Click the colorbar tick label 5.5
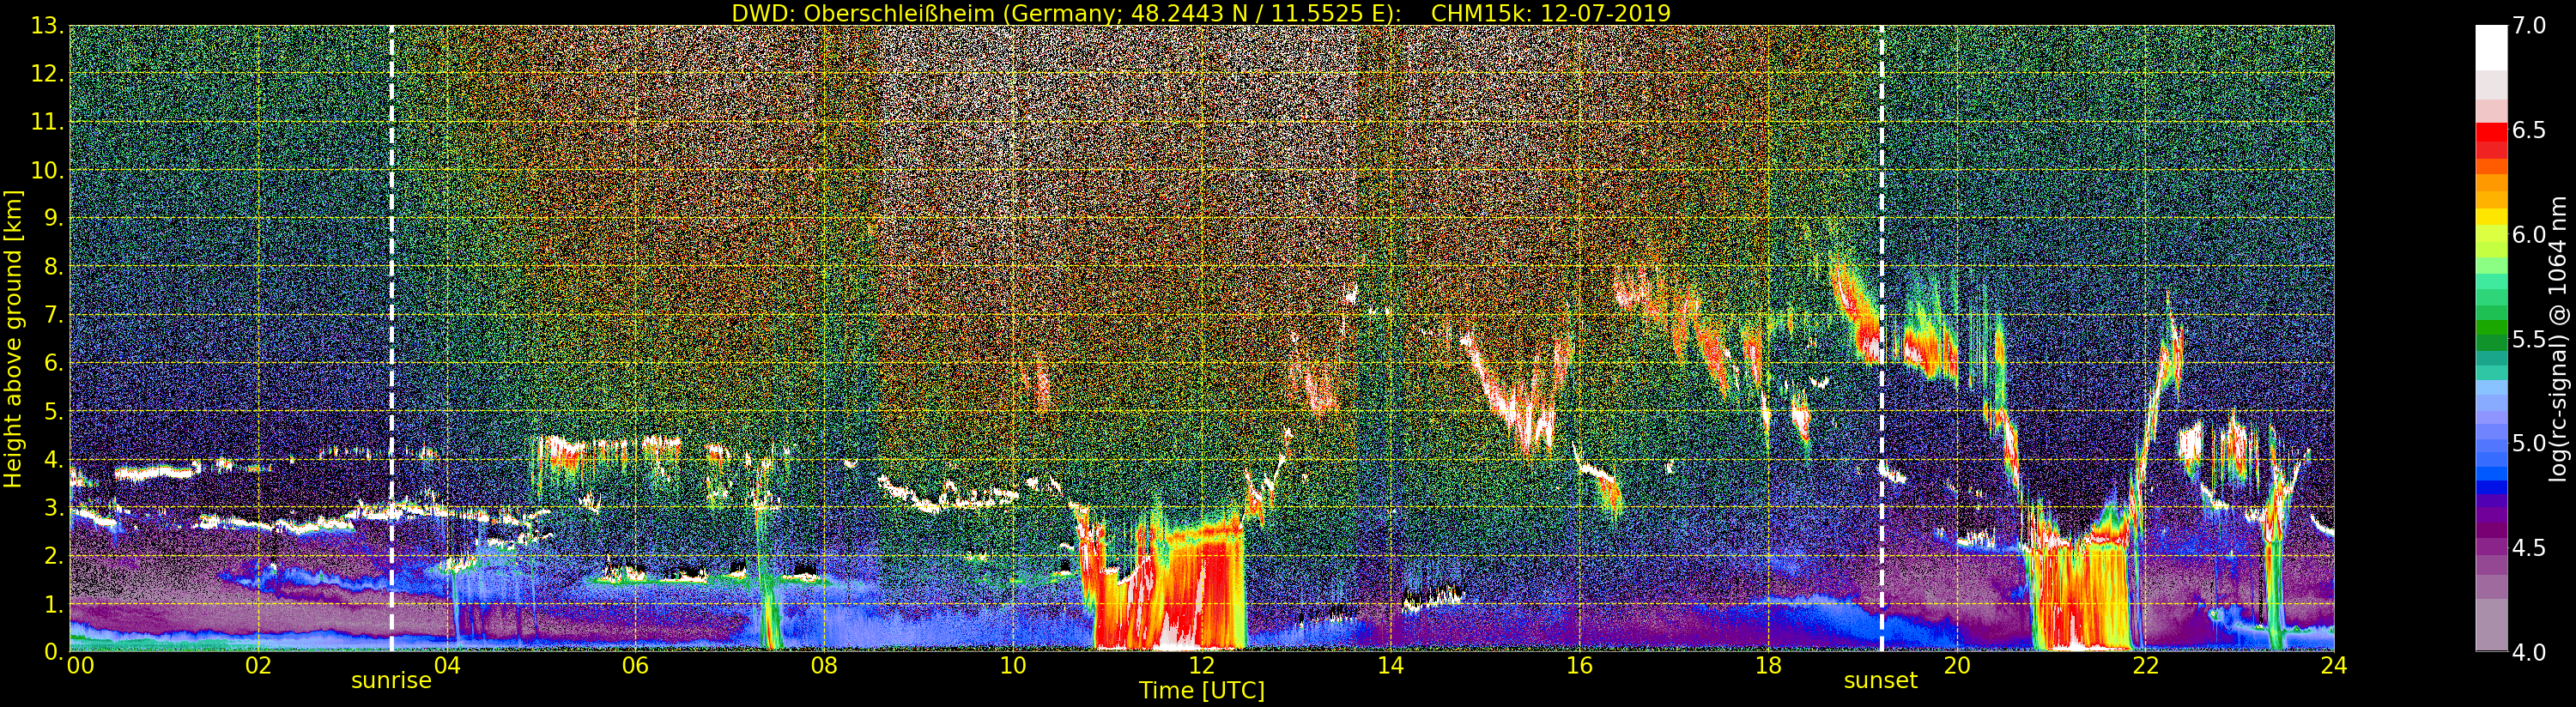The height and width of the screenshot is (707, 2576). [x=2529, y=339]
